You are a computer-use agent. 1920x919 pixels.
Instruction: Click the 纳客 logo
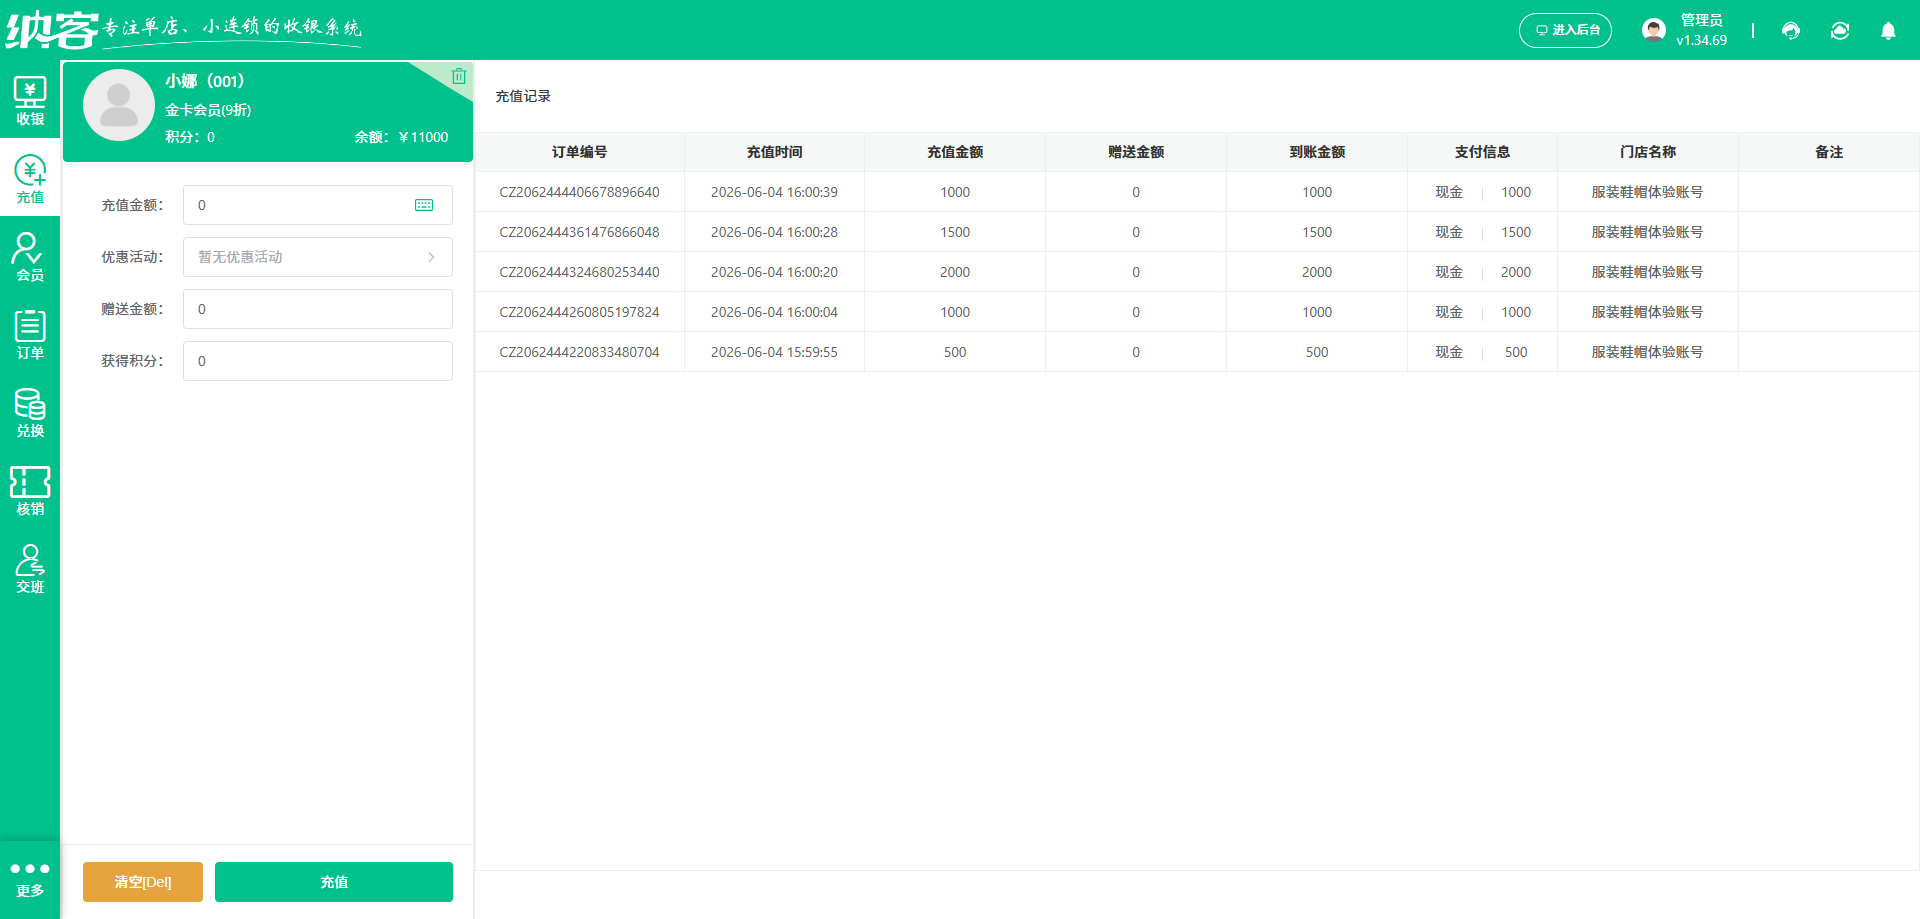point(52,30)
